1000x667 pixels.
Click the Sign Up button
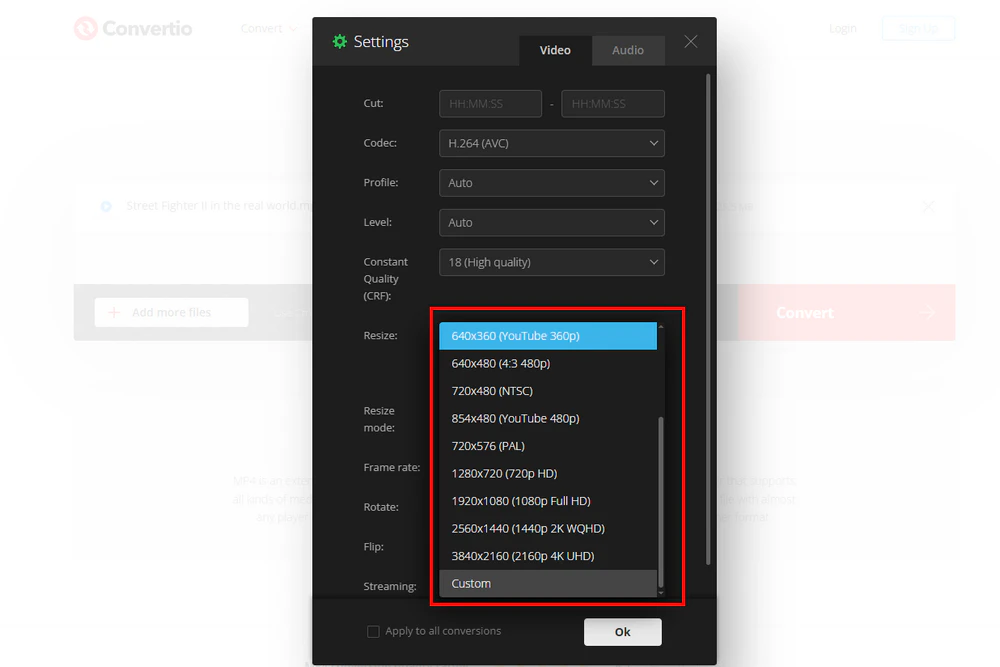[x=918, y=28]
